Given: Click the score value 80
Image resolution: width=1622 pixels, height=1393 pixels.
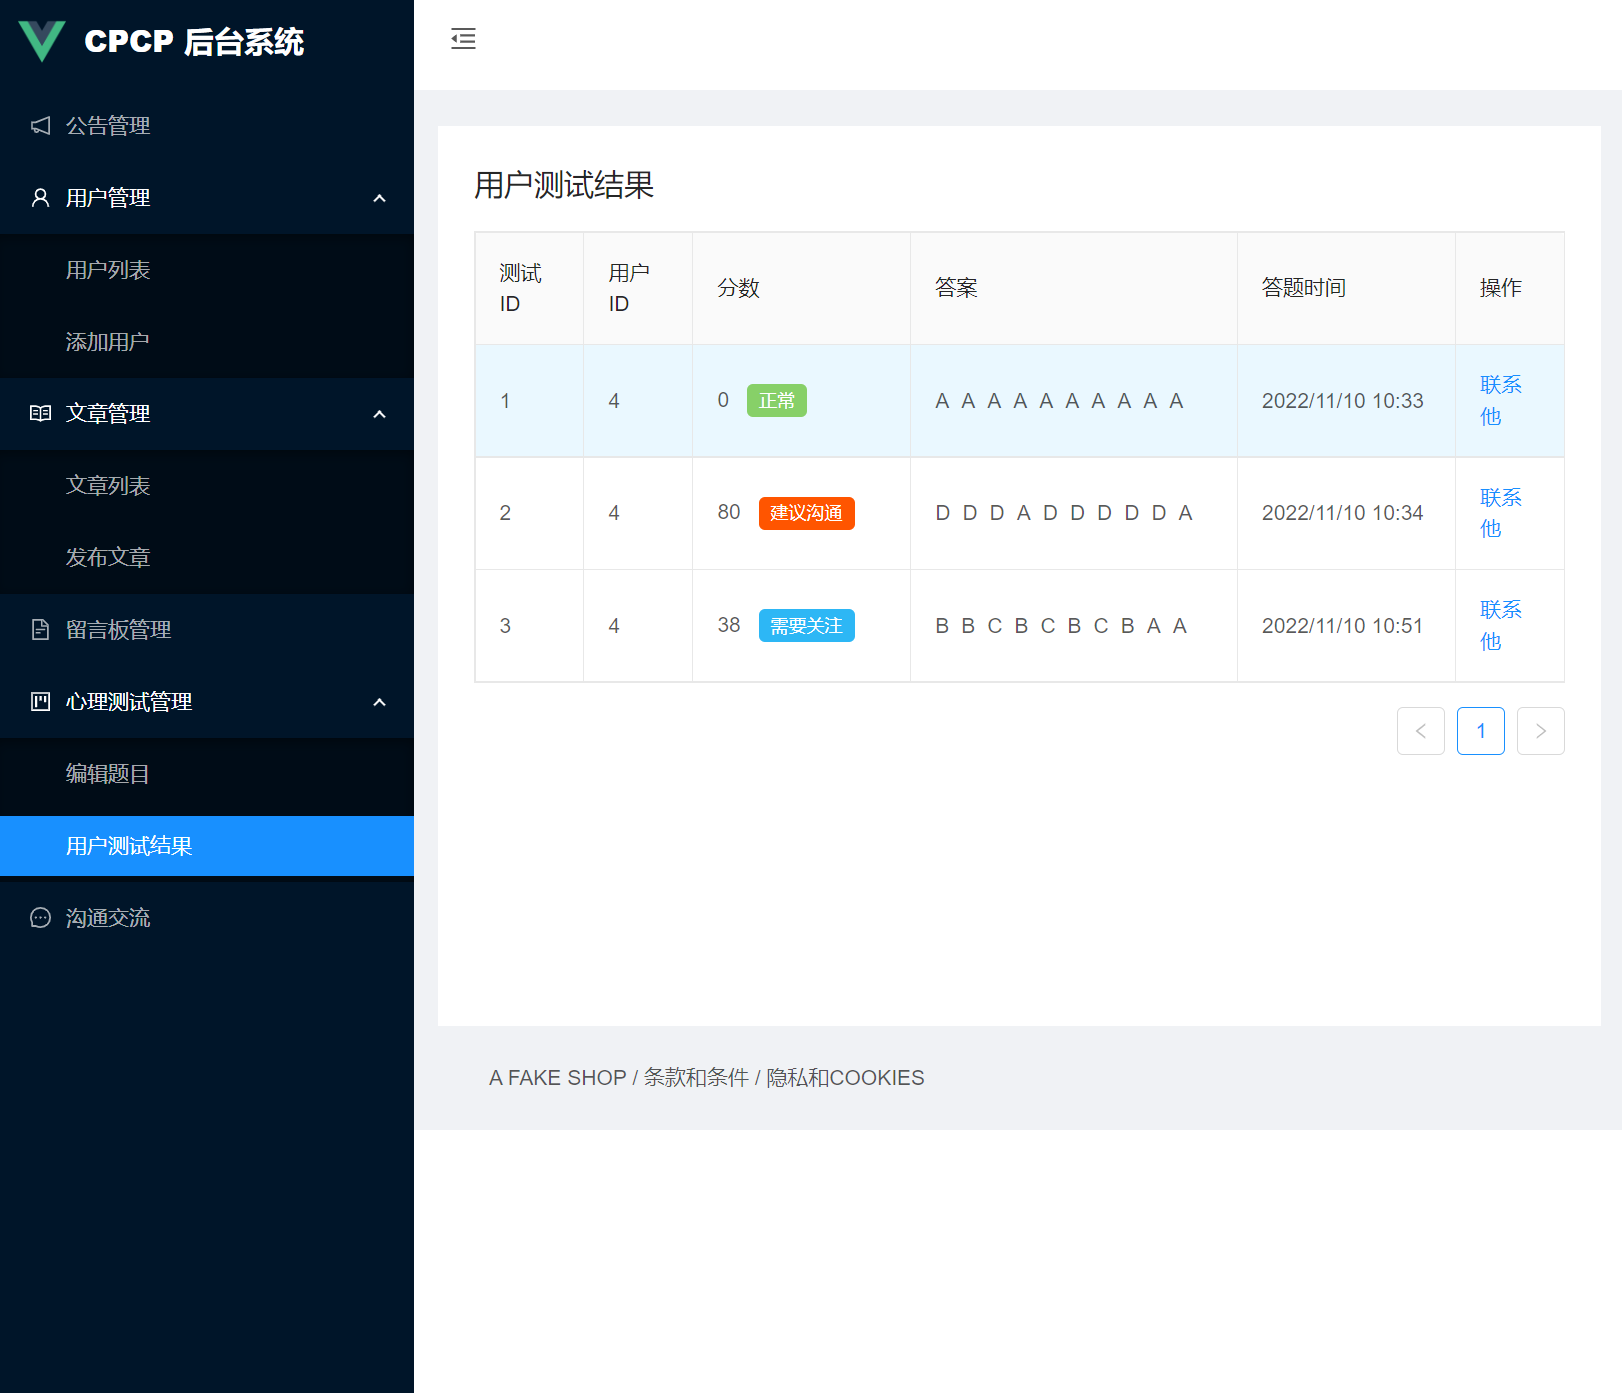Looking at the screenshot, I should tap(729, 512).
